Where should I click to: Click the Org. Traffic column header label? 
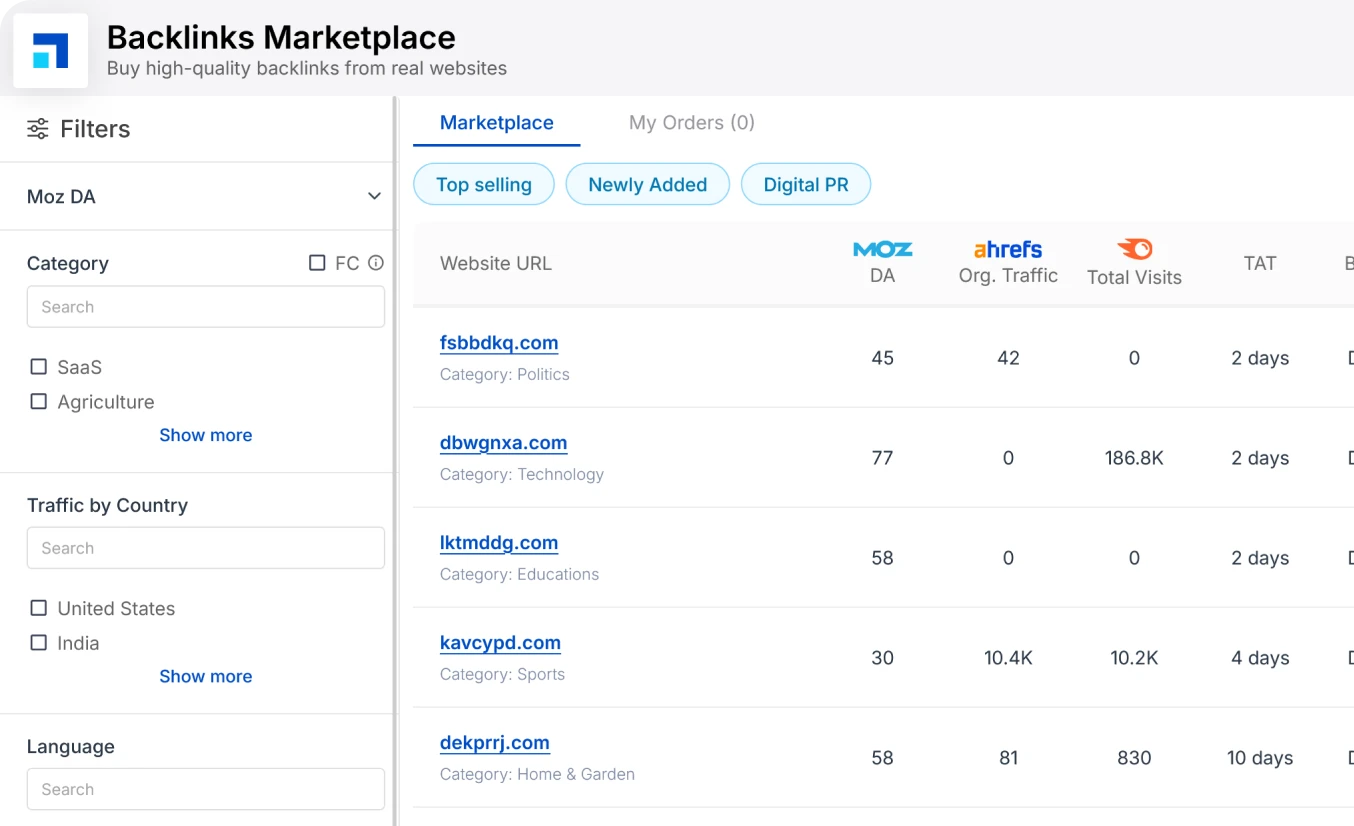click(1008, 275)
